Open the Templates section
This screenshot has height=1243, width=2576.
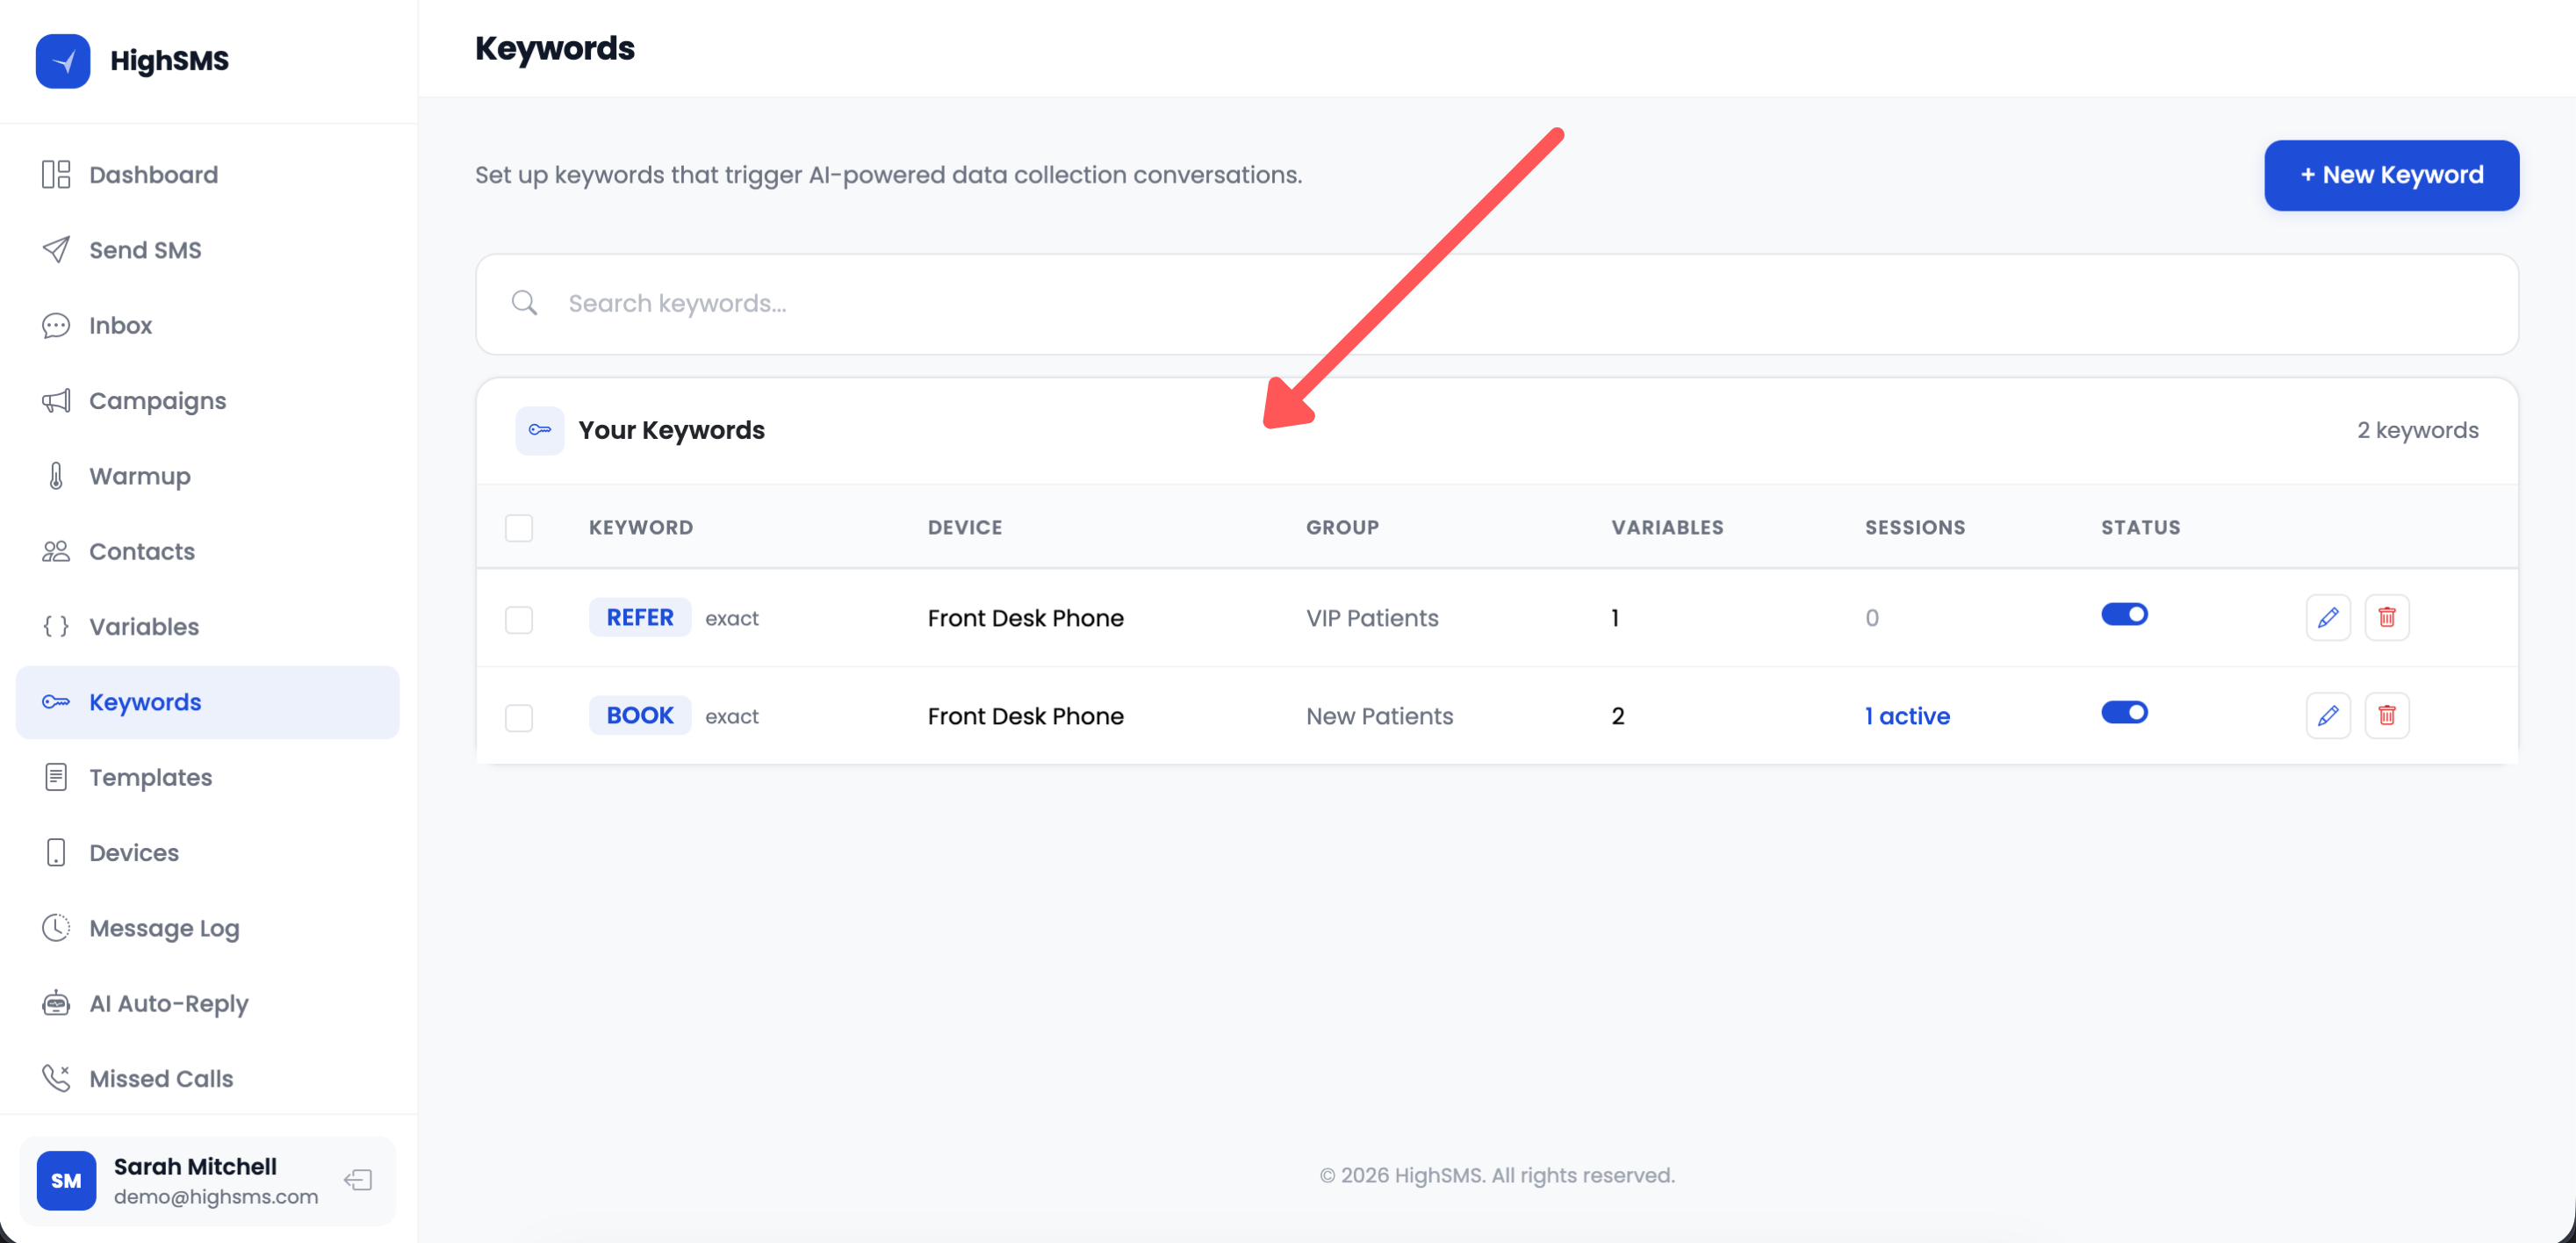(x=150, y=777)
